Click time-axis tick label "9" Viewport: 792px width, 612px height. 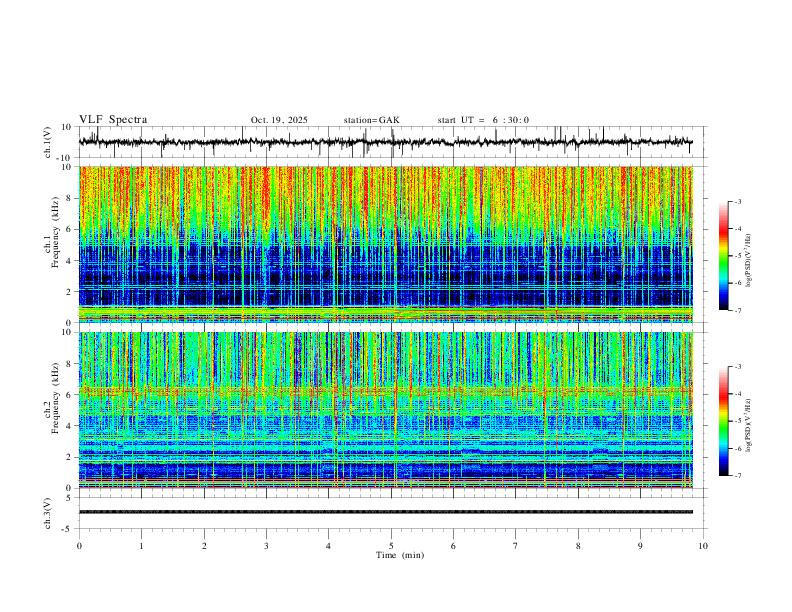pos(640,546)
